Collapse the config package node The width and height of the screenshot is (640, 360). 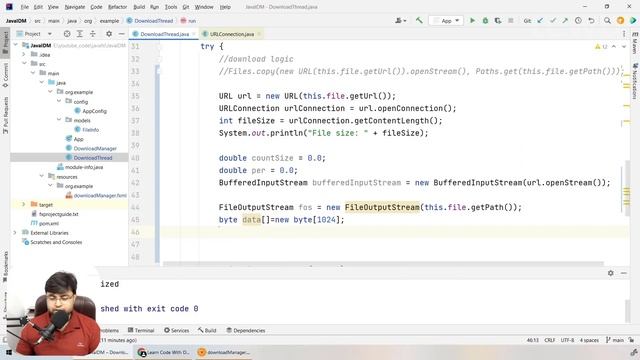[x=59, y=101]
